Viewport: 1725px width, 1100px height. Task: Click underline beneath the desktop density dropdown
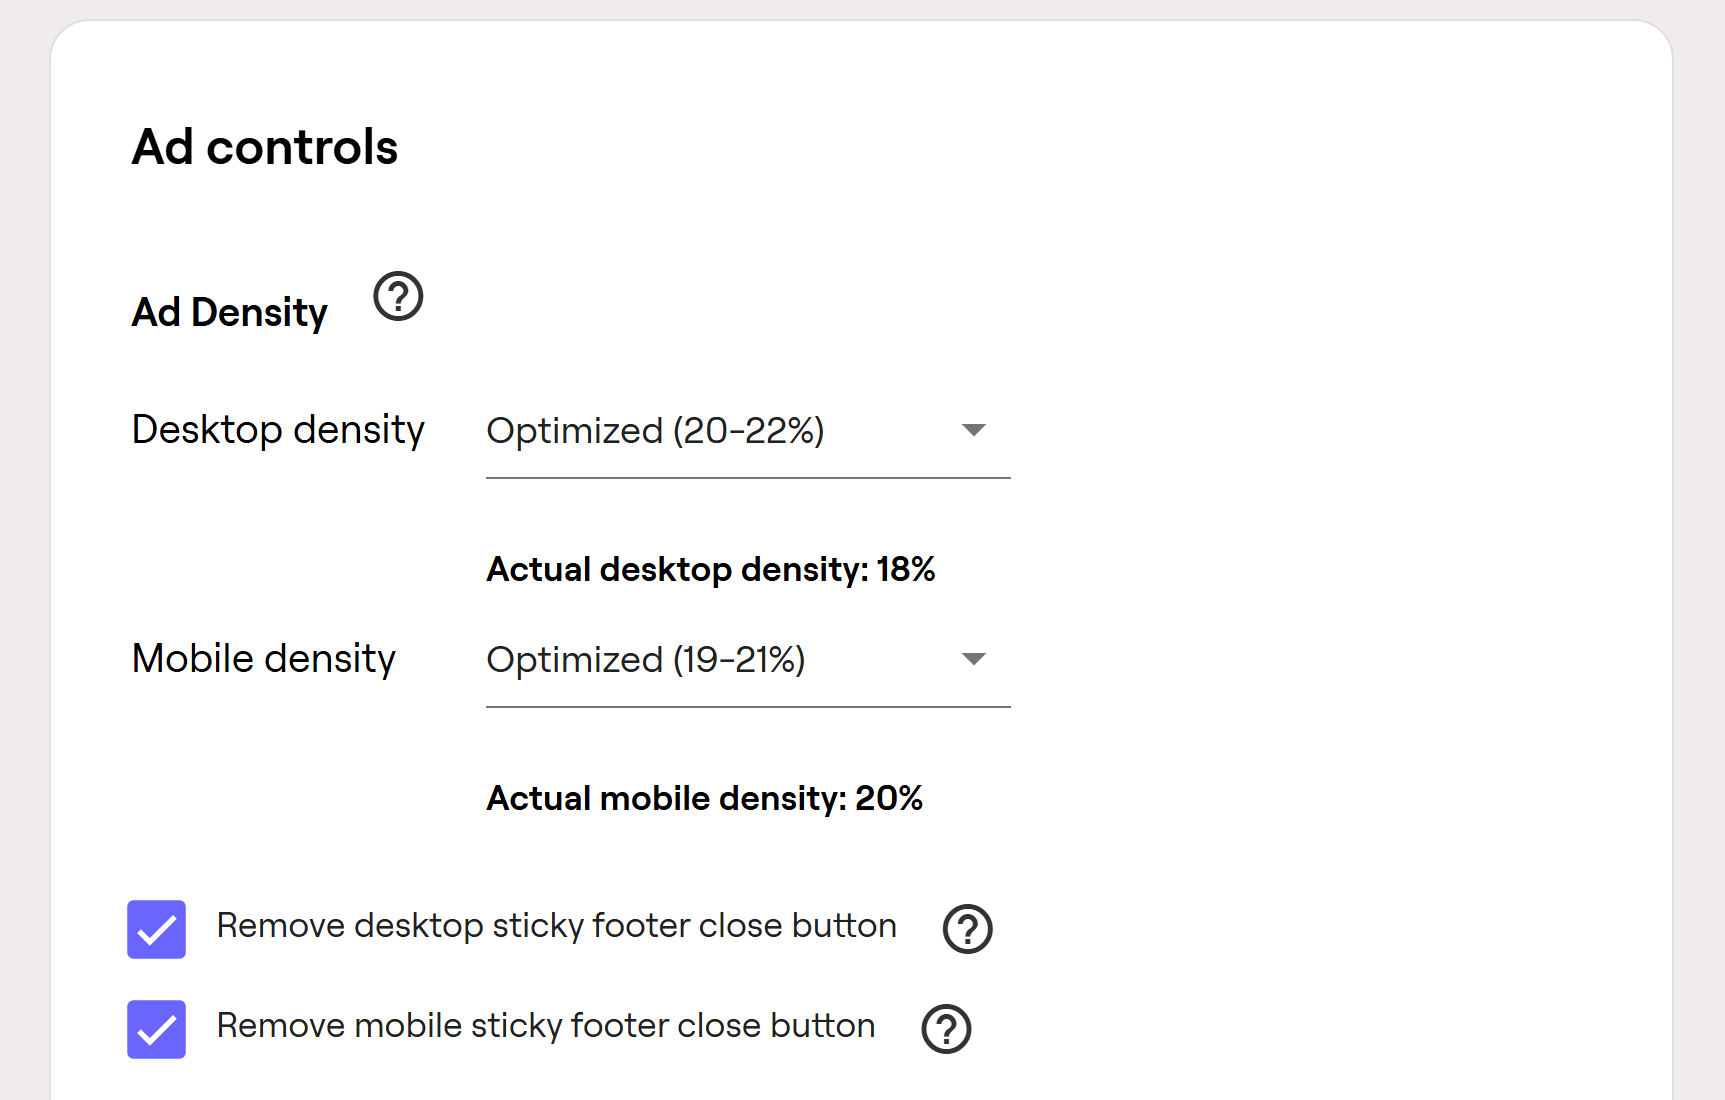tap(748, 478)
